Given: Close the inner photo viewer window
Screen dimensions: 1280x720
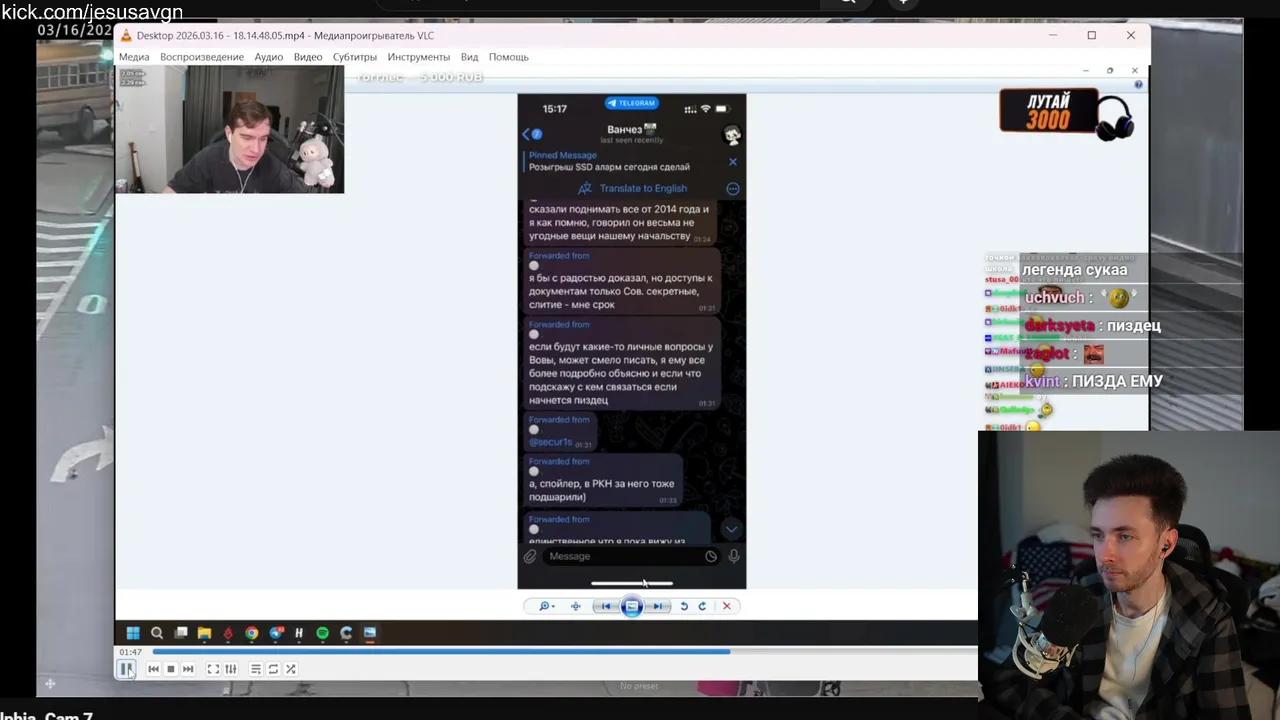Looking at the screenshot, I should click(x=1134, y=70).
